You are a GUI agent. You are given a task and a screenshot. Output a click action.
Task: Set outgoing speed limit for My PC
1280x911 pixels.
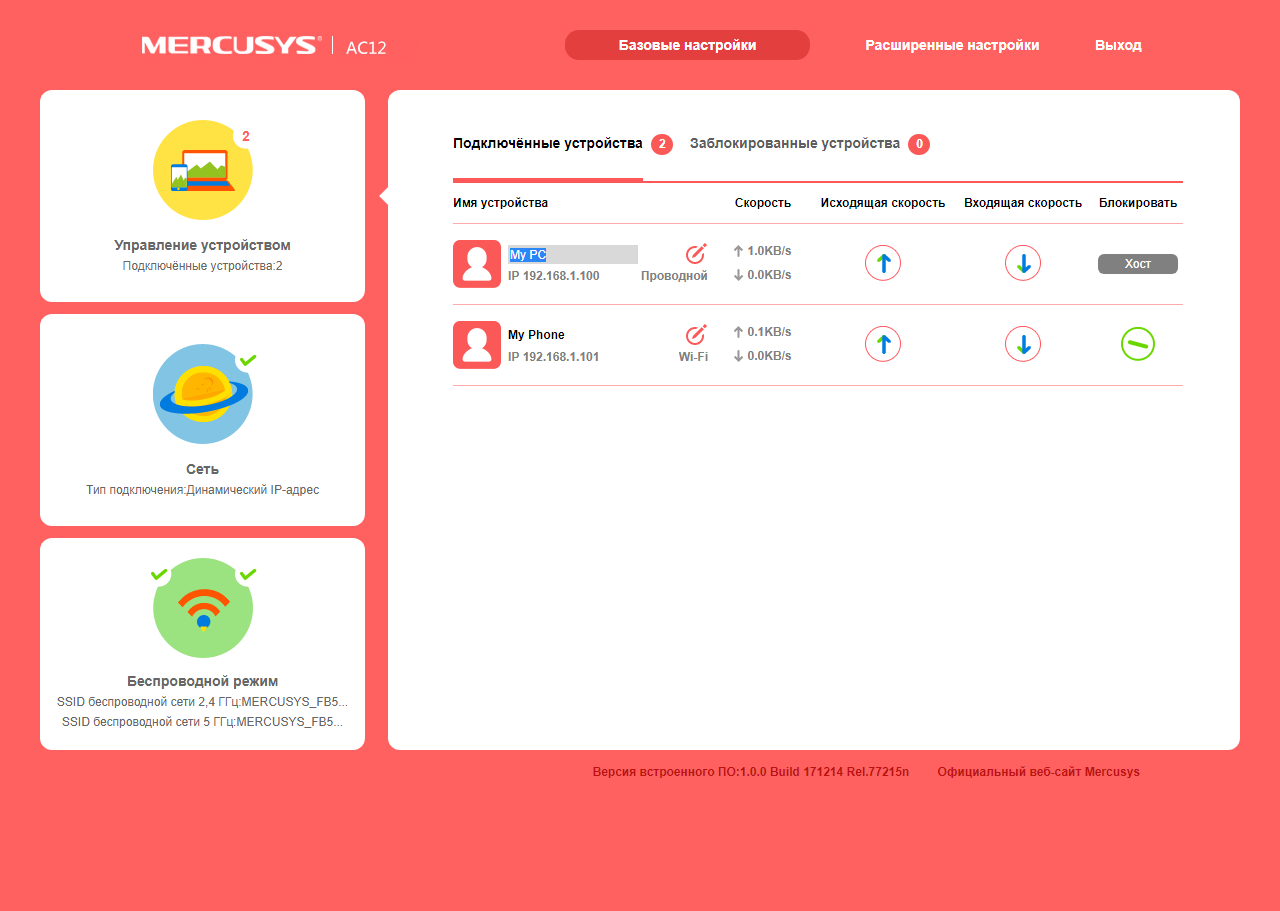883,264
